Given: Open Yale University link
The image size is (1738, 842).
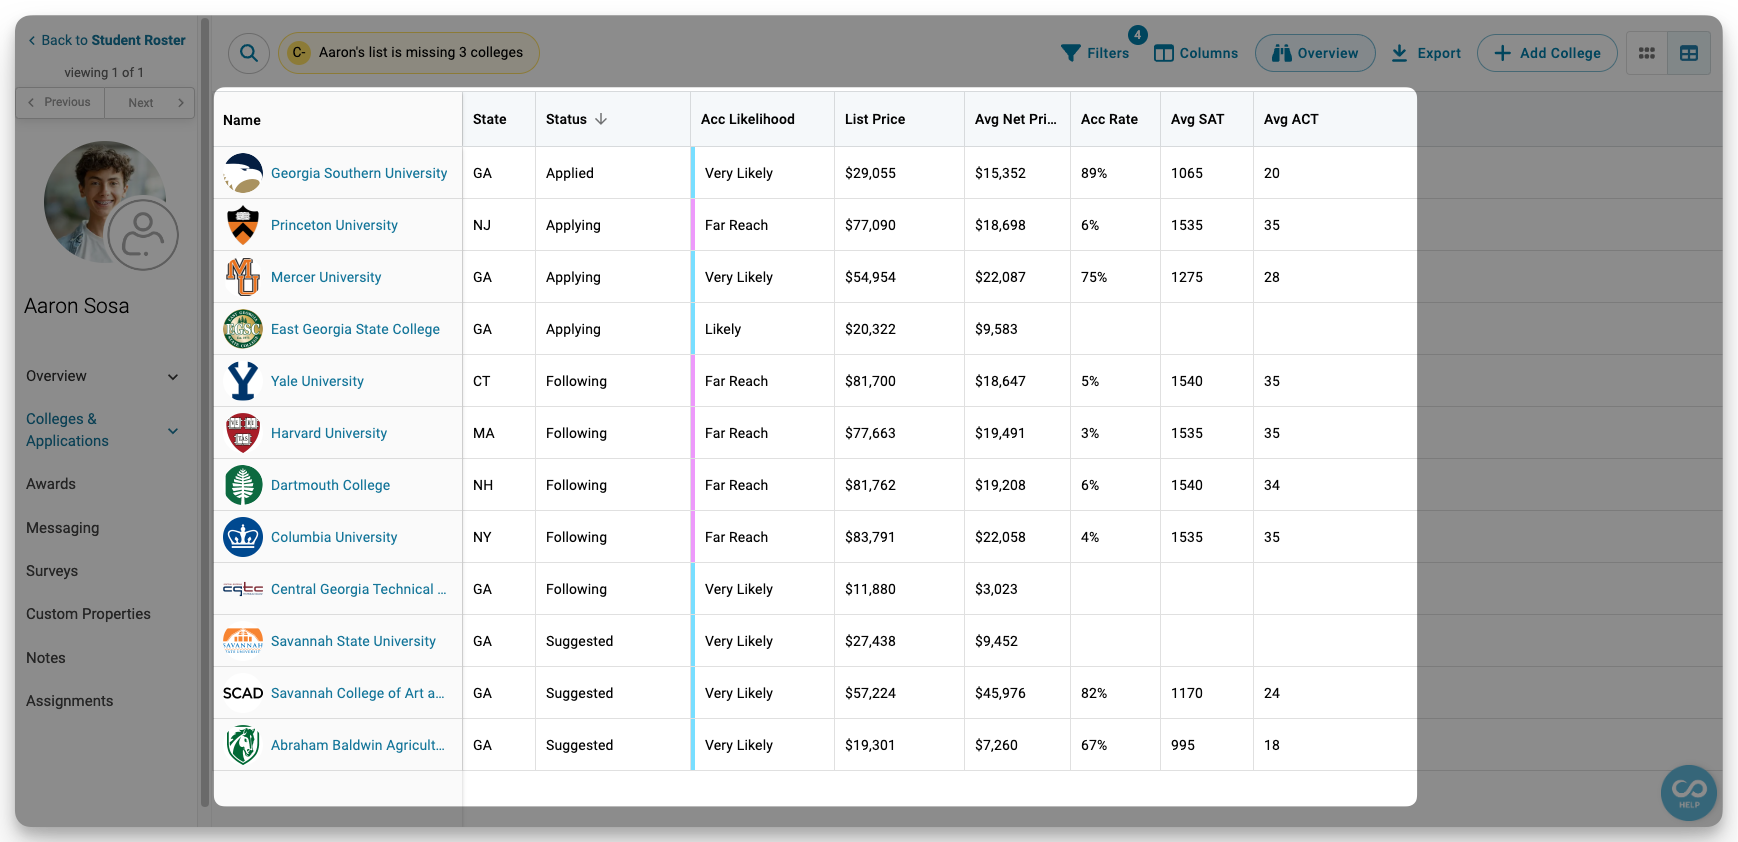Looking at the screenshot, I should click(317, 381).
